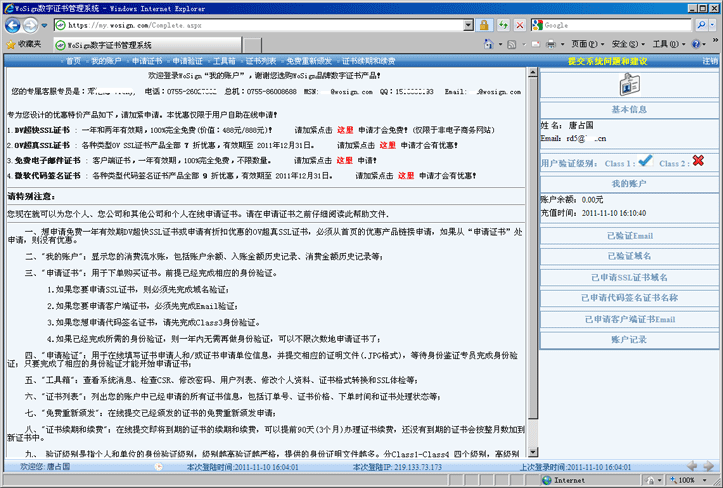Click the security padlock icon
The height and width of the screenshot is (488, 723).
click(484, 25)
